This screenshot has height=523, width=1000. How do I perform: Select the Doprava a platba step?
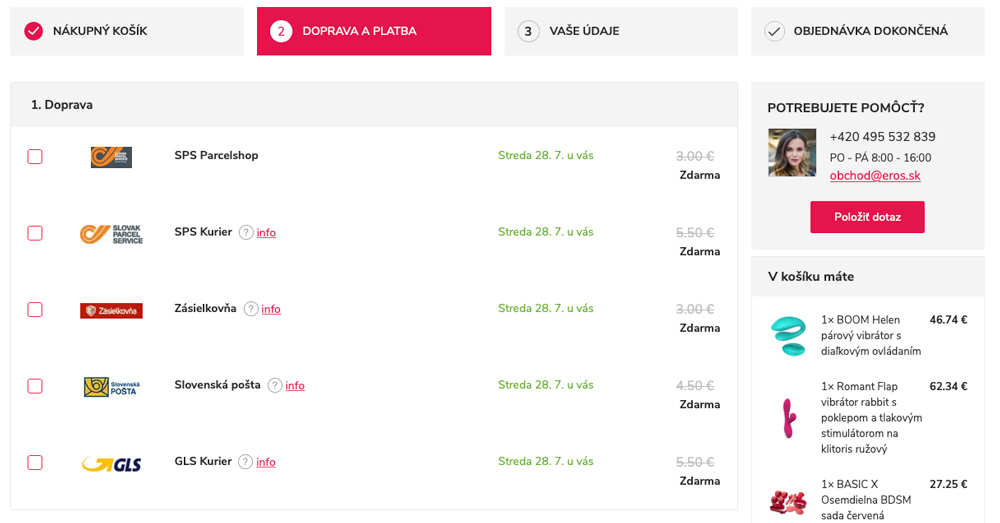374,31
